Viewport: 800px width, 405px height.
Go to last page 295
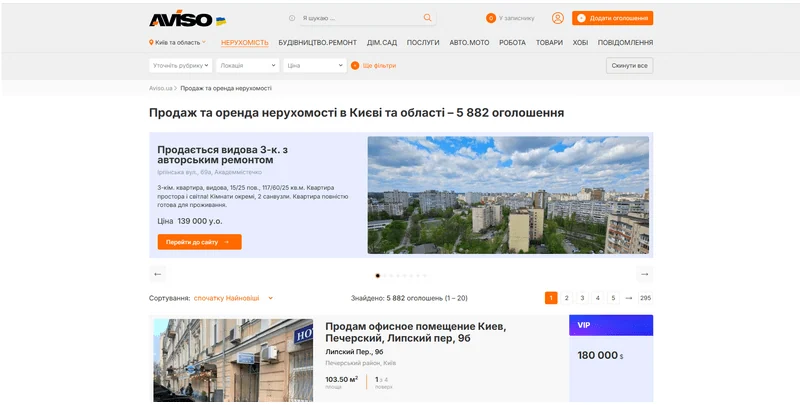(x=645, y=298)
